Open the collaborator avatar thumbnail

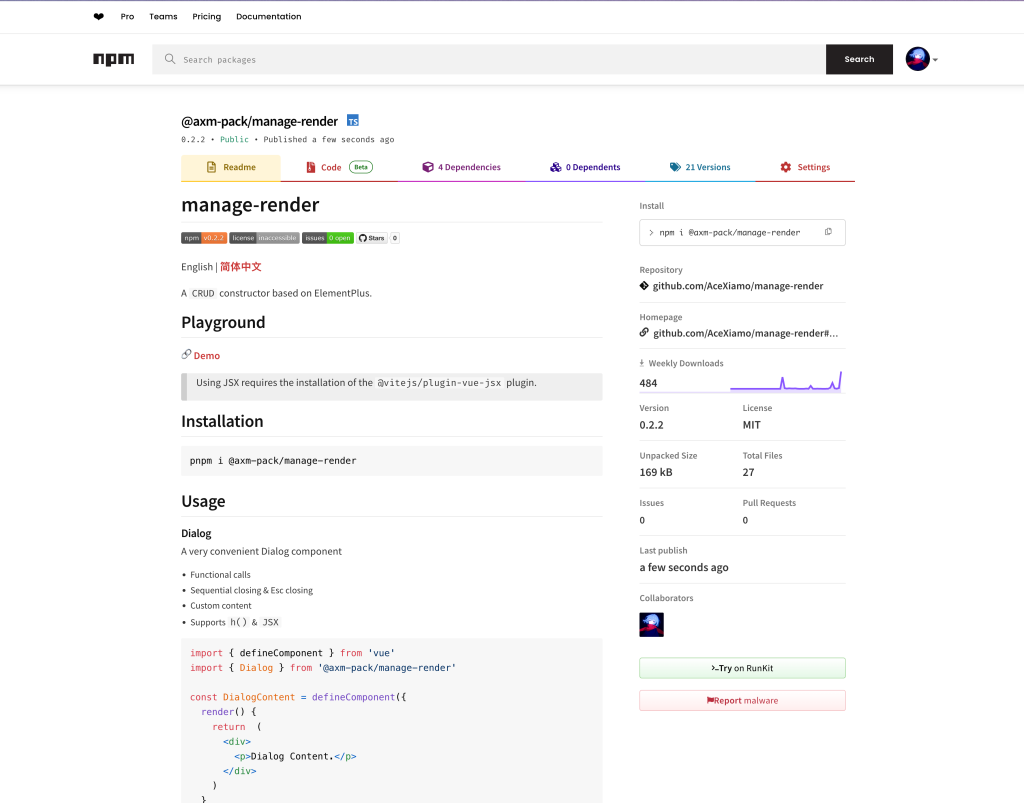point(652,625)
